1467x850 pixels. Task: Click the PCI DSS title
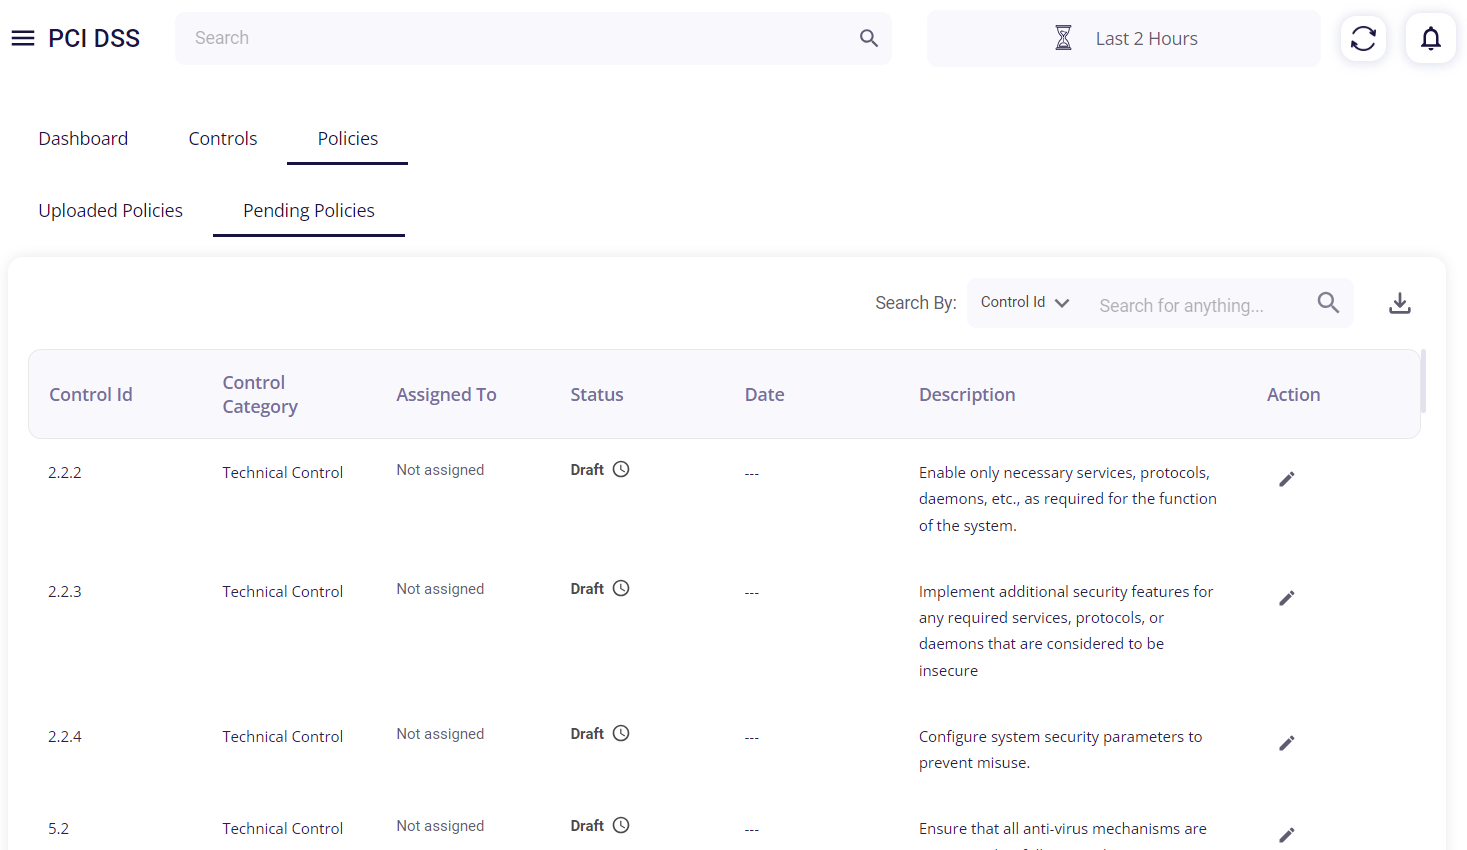(94, 38)
